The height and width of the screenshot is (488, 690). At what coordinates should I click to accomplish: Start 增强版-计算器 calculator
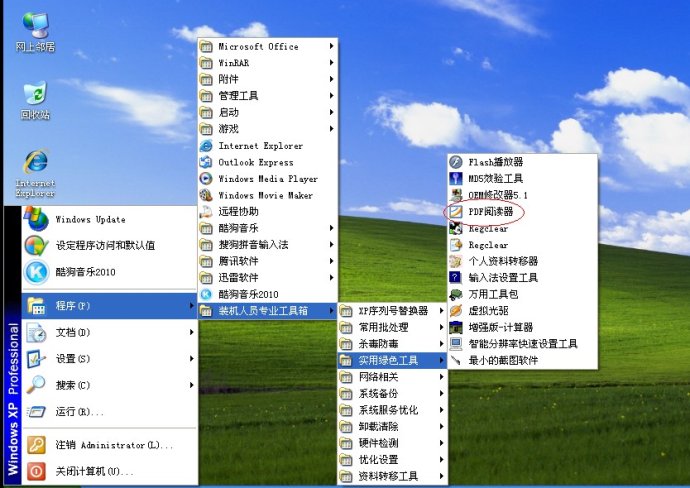pyautogui.click(x=522, y=327)
